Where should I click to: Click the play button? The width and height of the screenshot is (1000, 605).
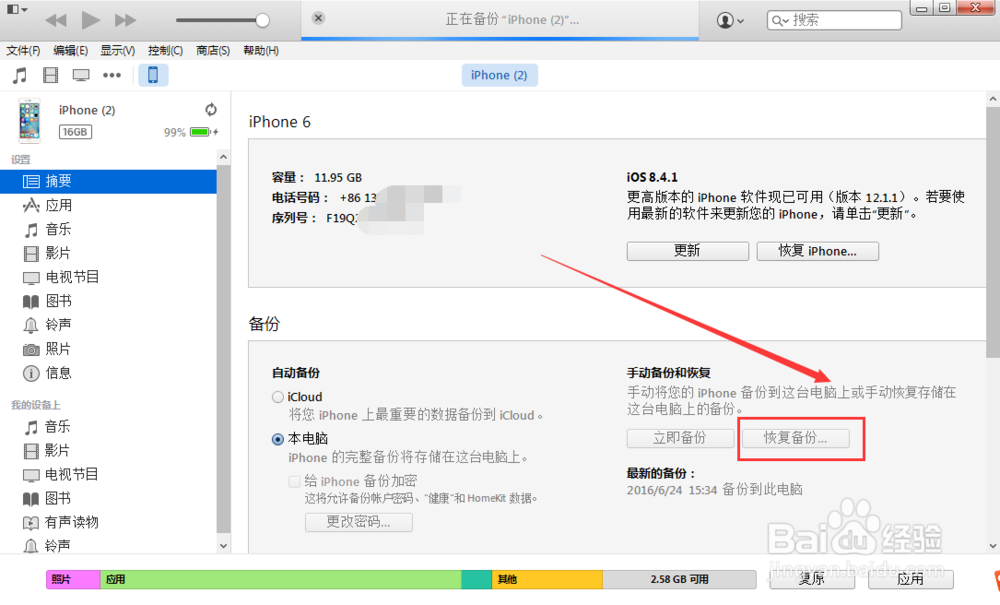click(x=91, y=20)
